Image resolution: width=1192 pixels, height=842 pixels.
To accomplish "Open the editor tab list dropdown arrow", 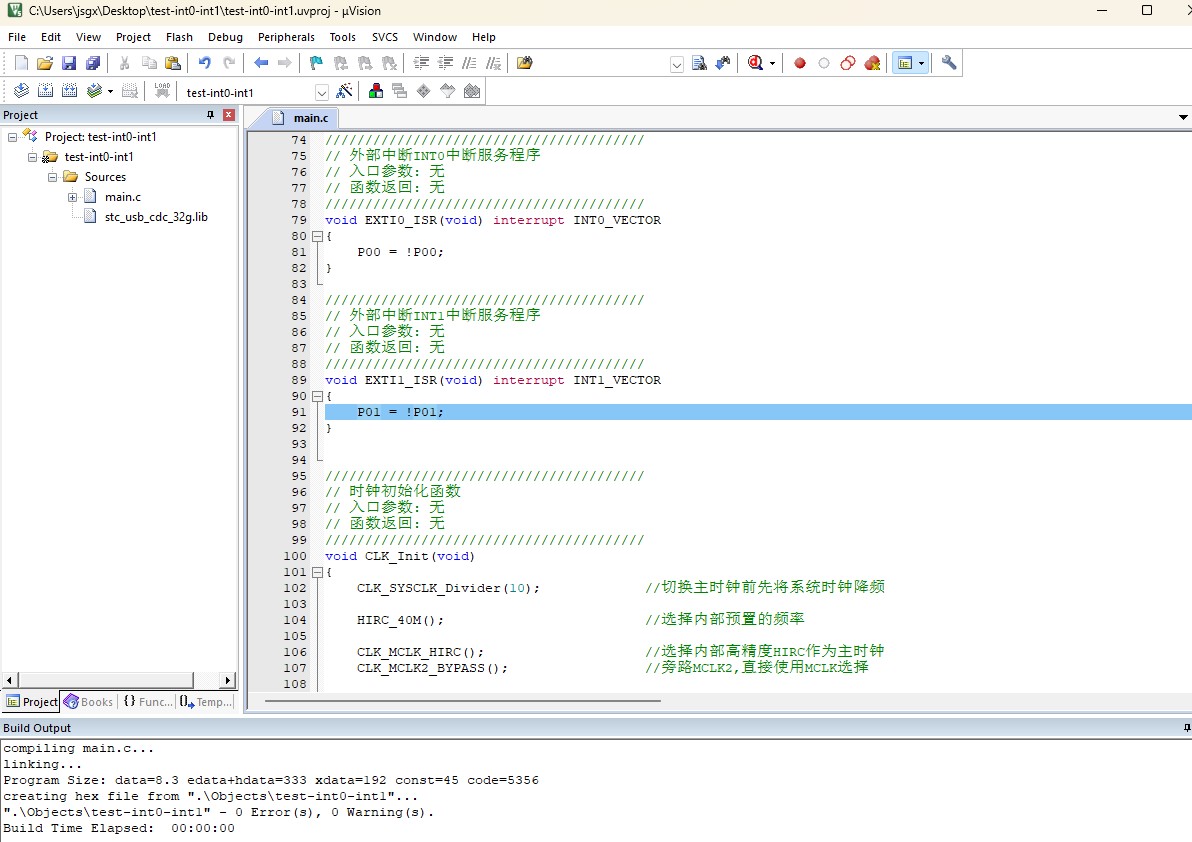I will tap(1183, 117).
